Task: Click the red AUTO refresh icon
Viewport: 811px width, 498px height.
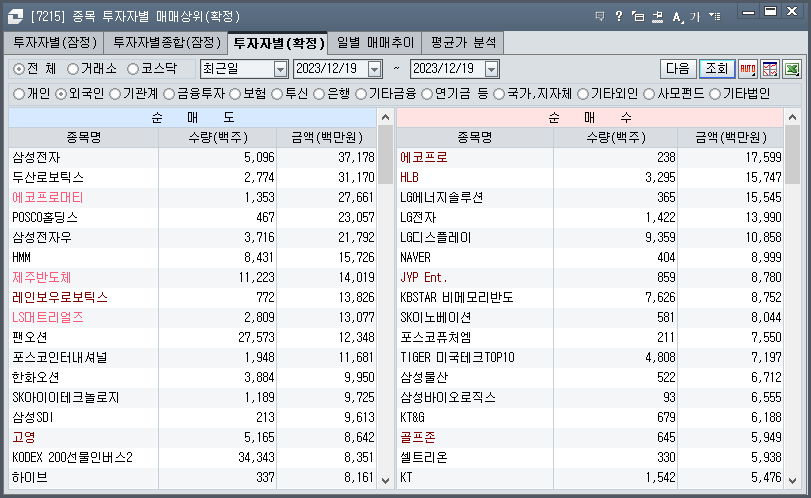Action: click(x=747, y=69)
